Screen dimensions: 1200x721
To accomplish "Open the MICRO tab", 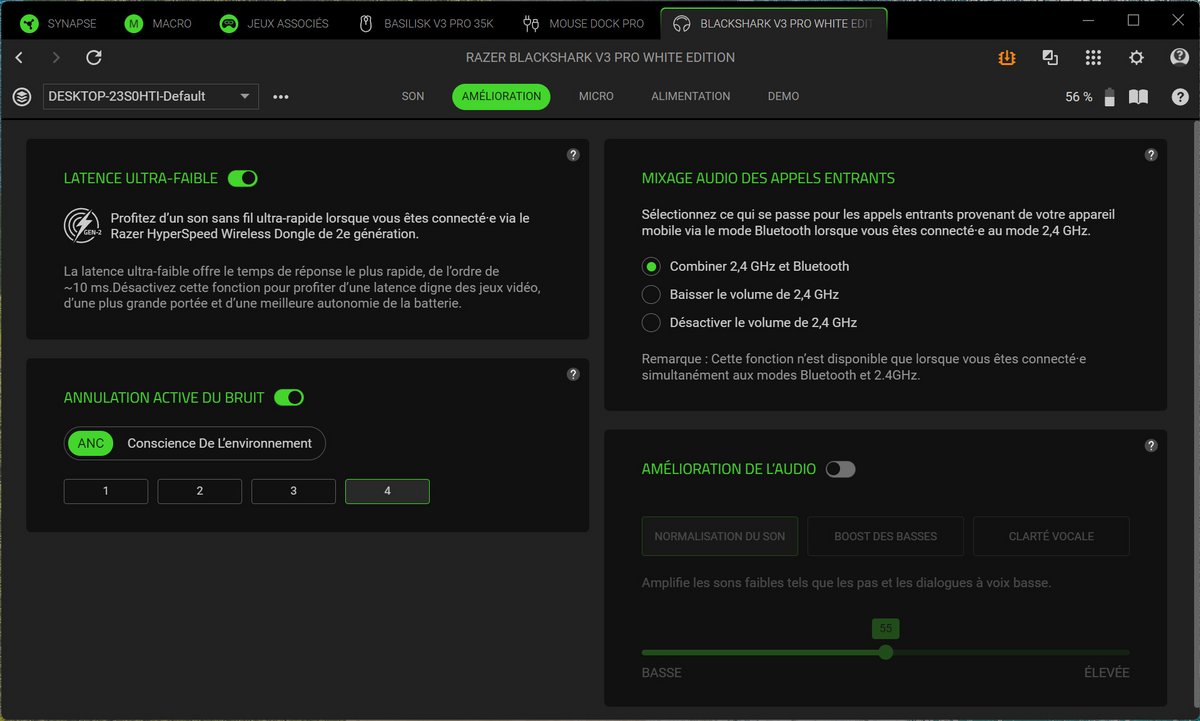I will 596,97.
